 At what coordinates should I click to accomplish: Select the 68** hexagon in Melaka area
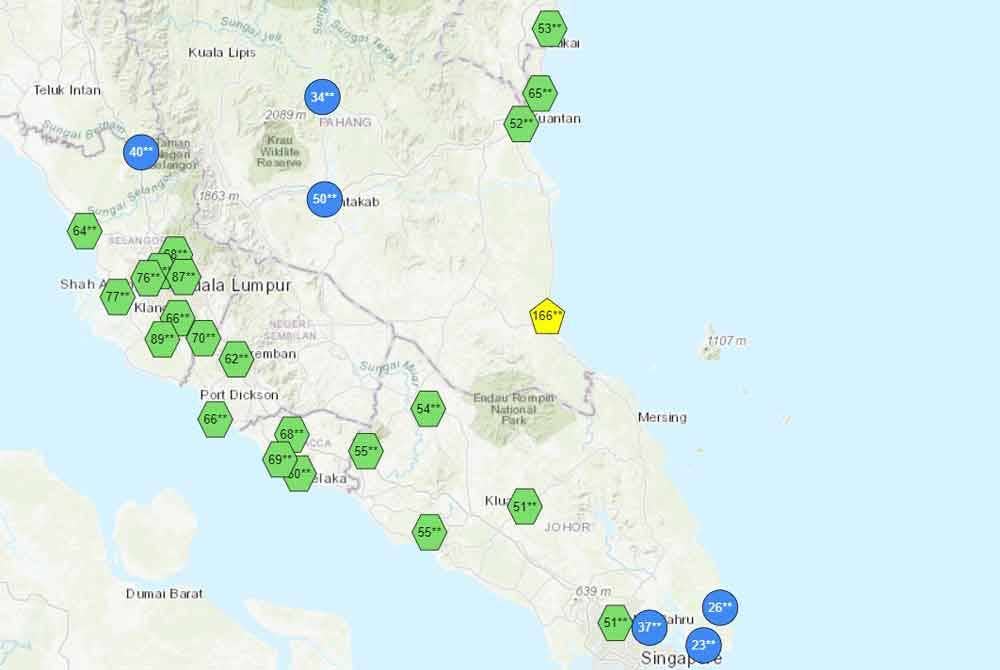[291, 433]
